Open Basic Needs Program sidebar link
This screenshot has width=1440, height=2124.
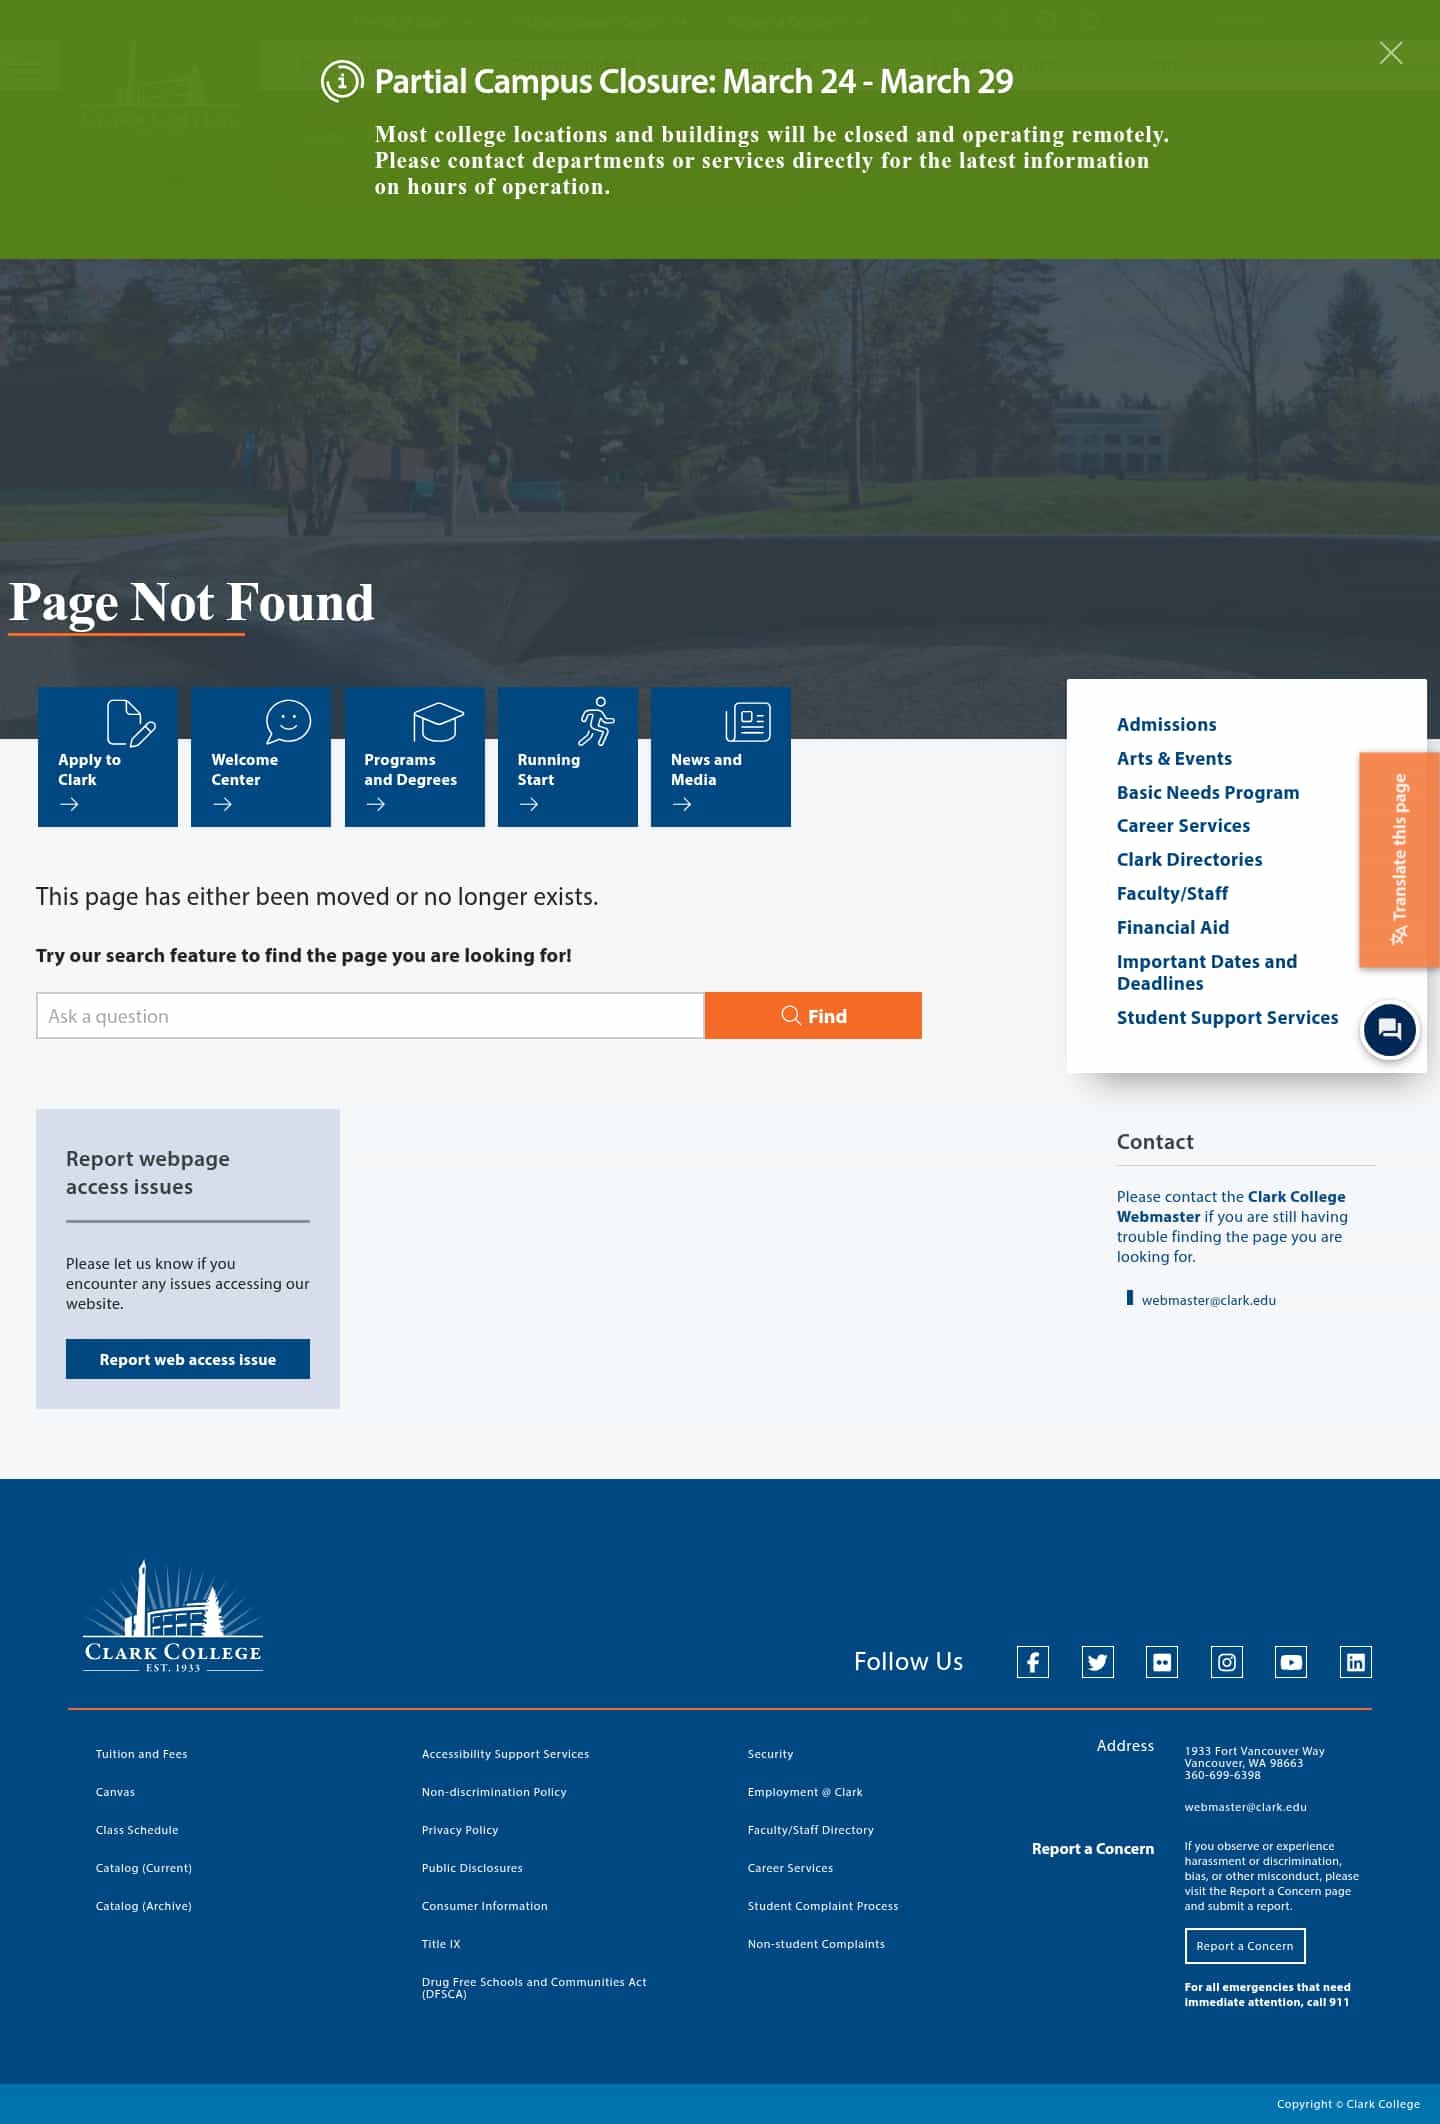click(1208, 792)
